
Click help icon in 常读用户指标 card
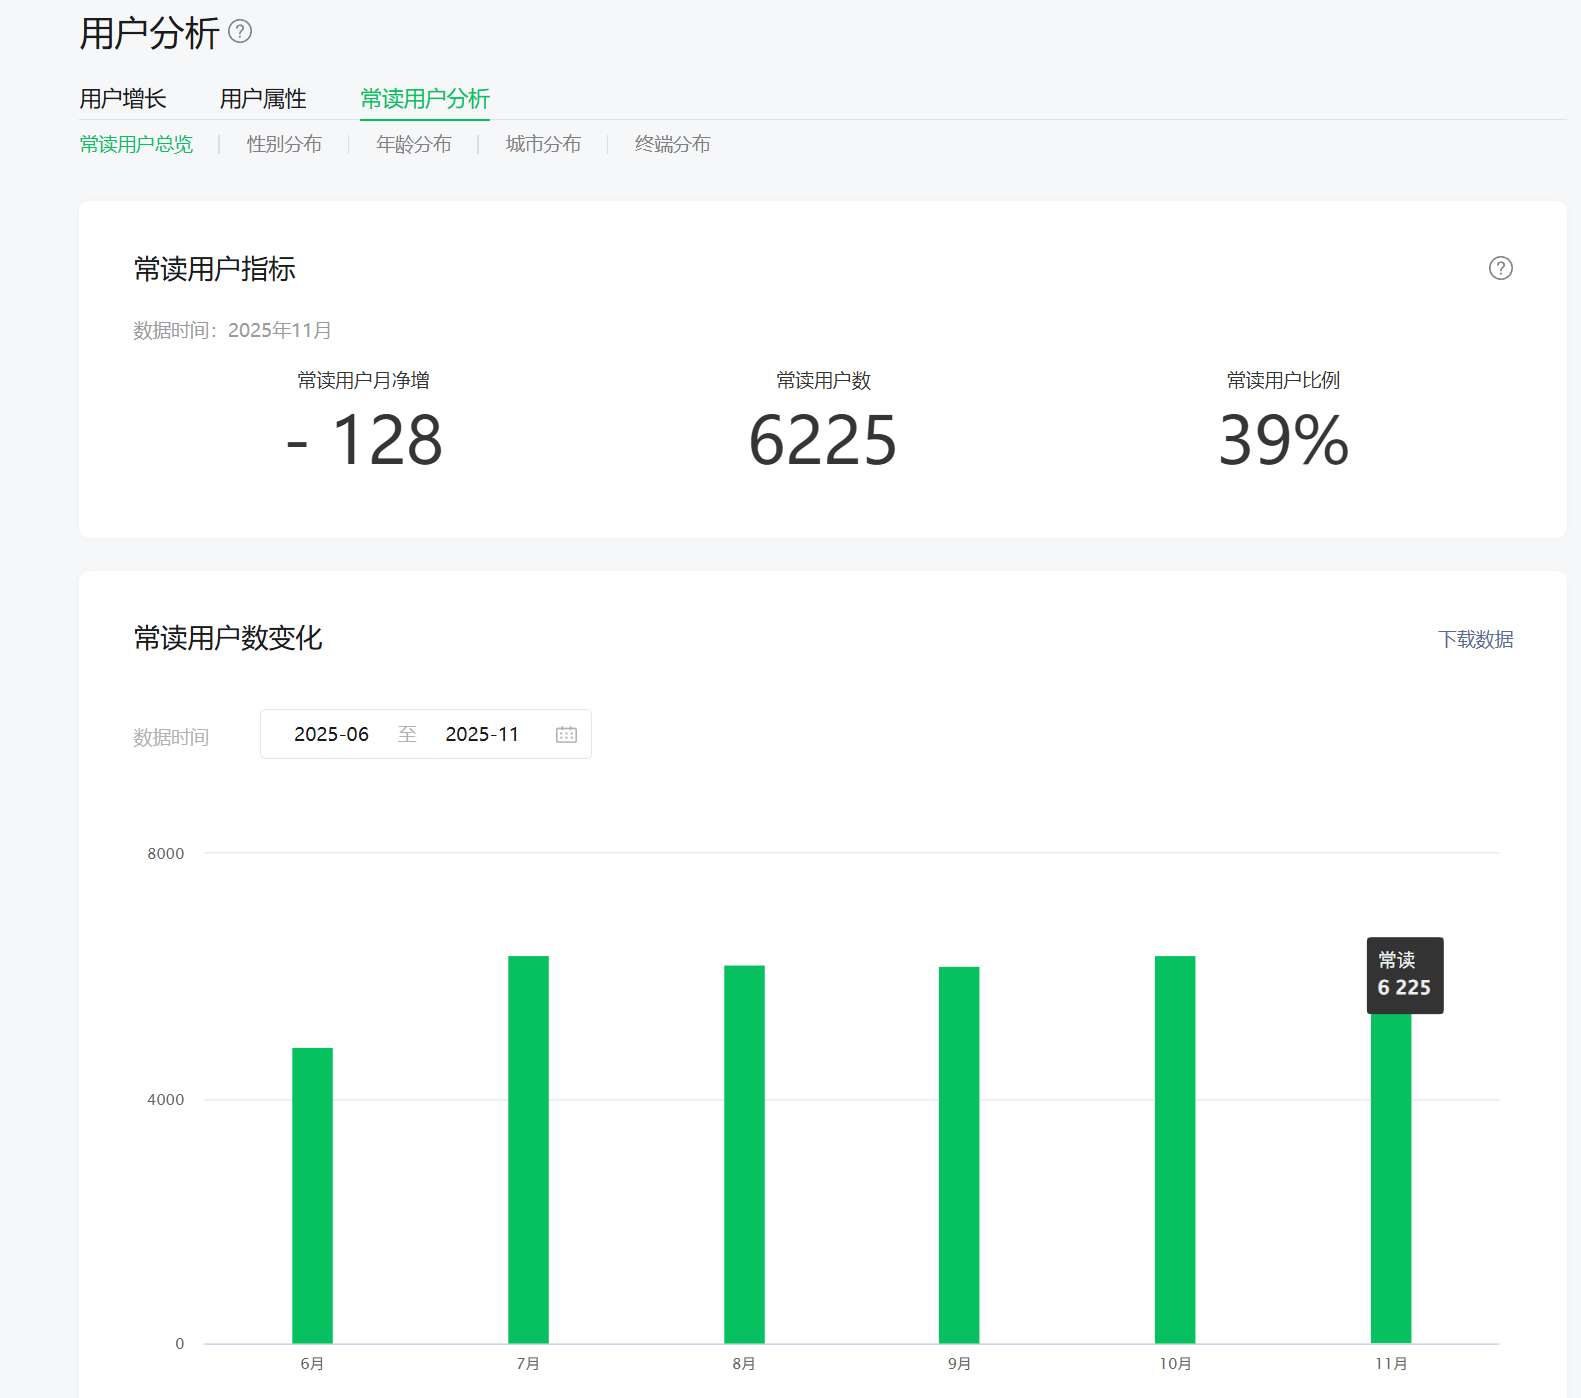pyautogui.click(x=1500, y=268)
